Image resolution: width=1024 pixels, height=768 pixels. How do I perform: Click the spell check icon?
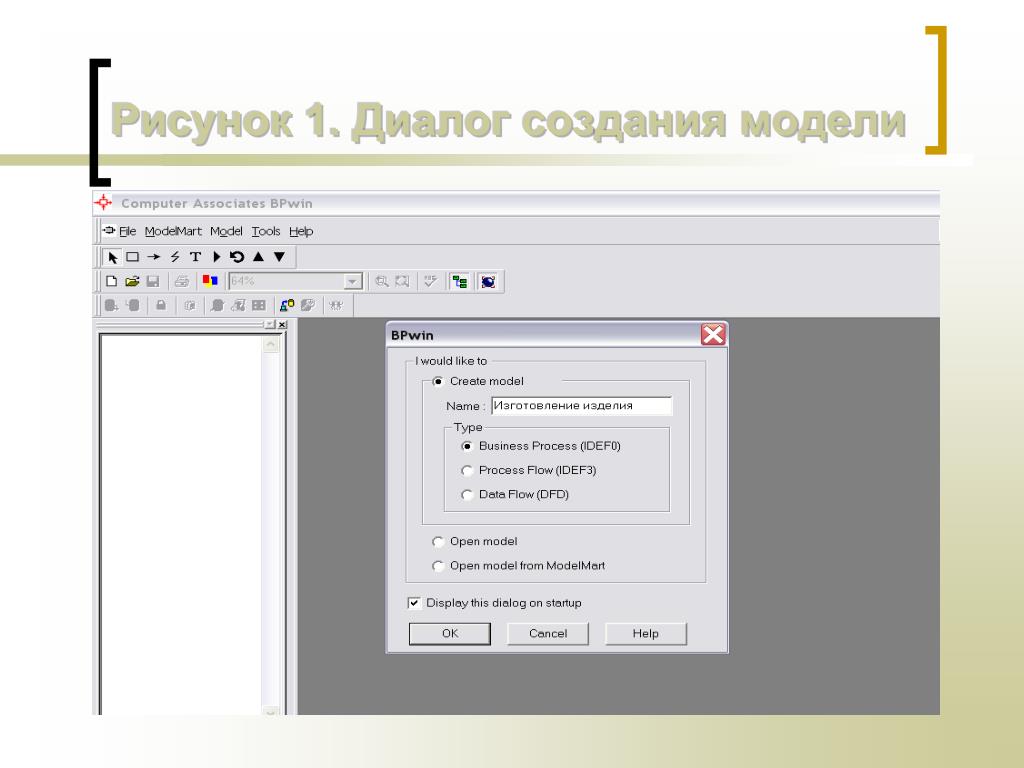[430, 281]
